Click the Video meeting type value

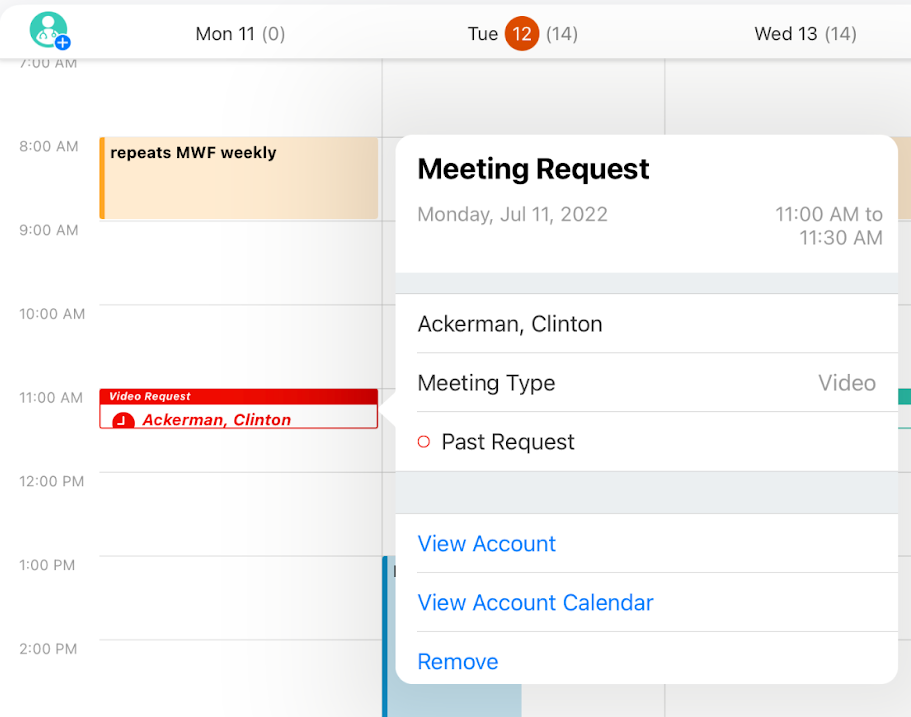846,383
